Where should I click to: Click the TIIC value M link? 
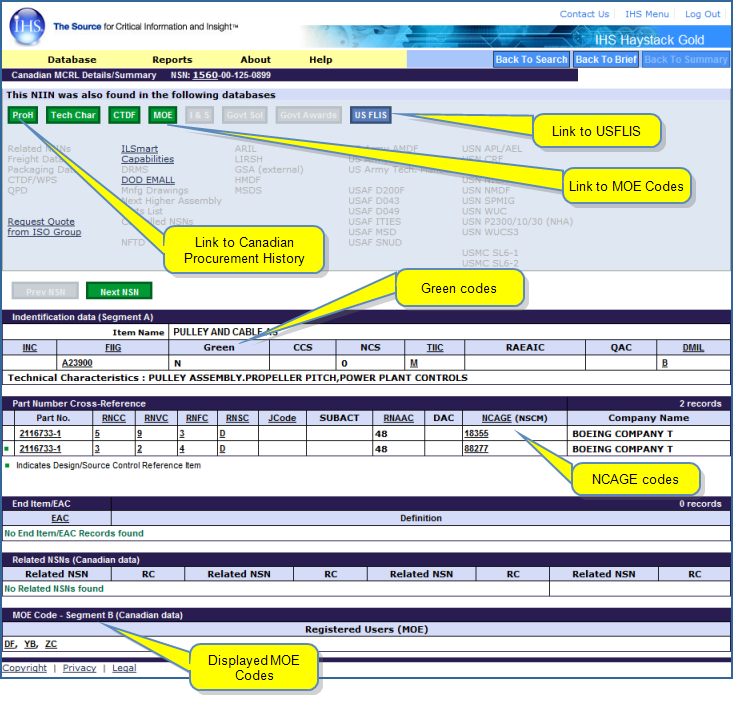point(414,363)
